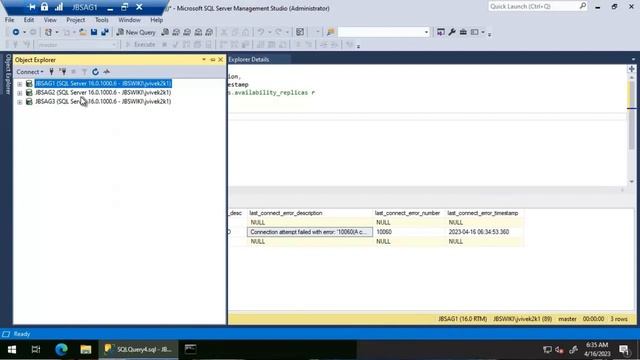Expand the JBSAG1 server node
The image size is (640, 360).
20,84
